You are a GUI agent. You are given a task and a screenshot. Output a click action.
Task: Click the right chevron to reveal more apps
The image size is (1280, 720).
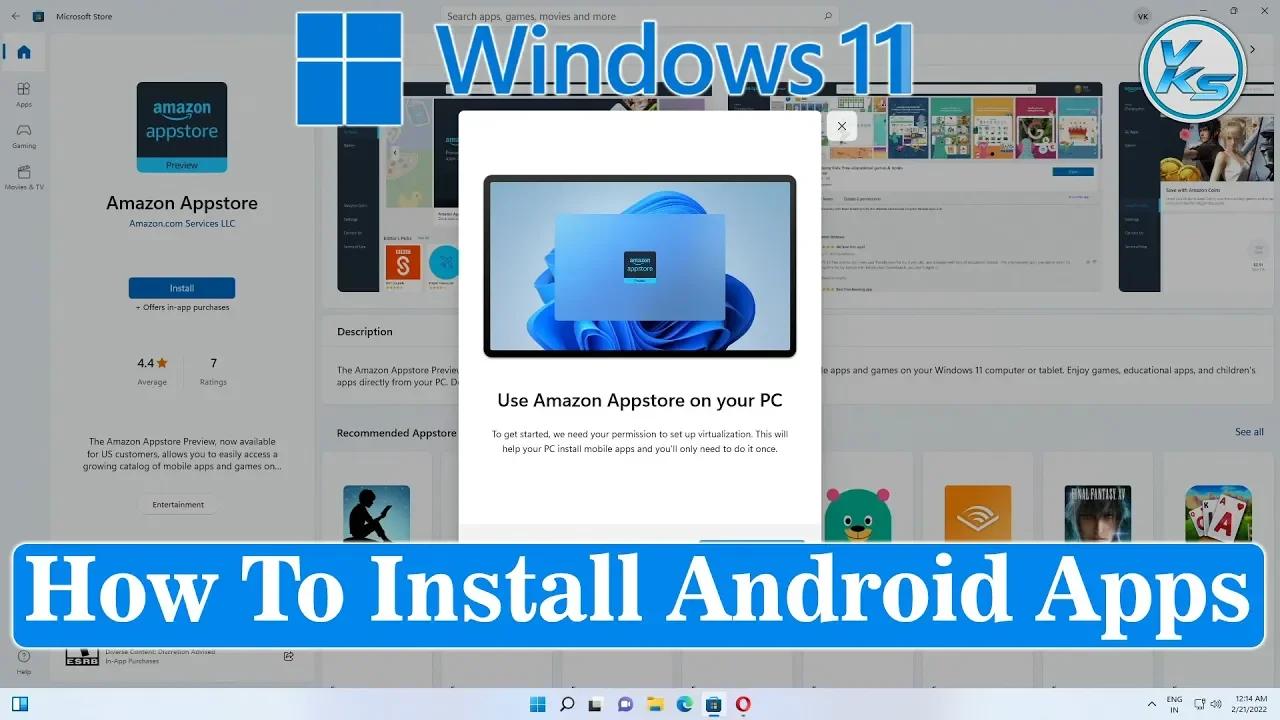(x=1252, y=47)
